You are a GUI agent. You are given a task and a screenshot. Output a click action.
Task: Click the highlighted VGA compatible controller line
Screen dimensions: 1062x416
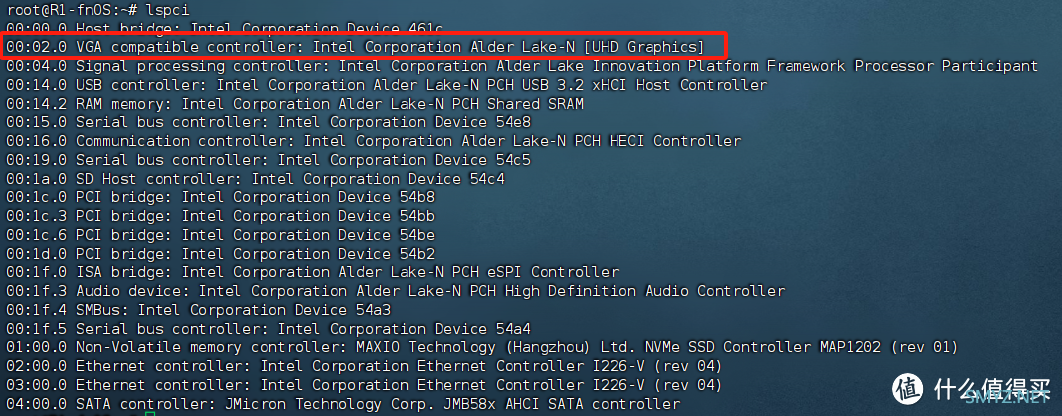[355, 47]
